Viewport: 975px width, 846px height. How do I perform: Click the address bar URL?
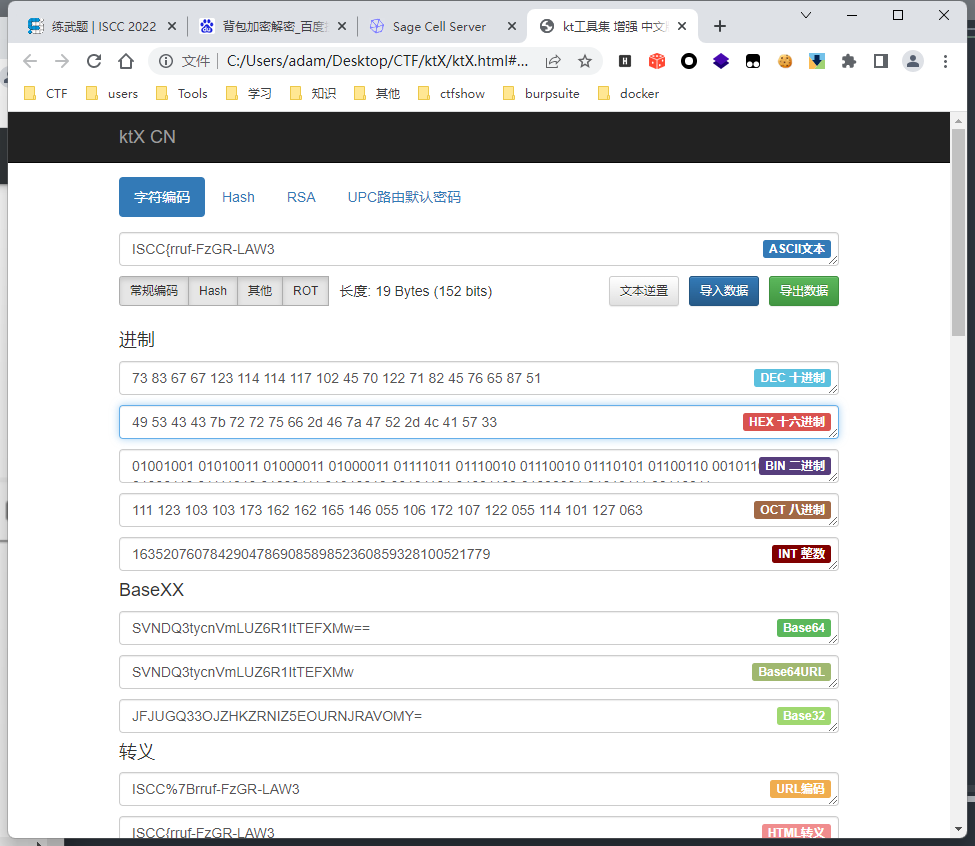[377, 61]
